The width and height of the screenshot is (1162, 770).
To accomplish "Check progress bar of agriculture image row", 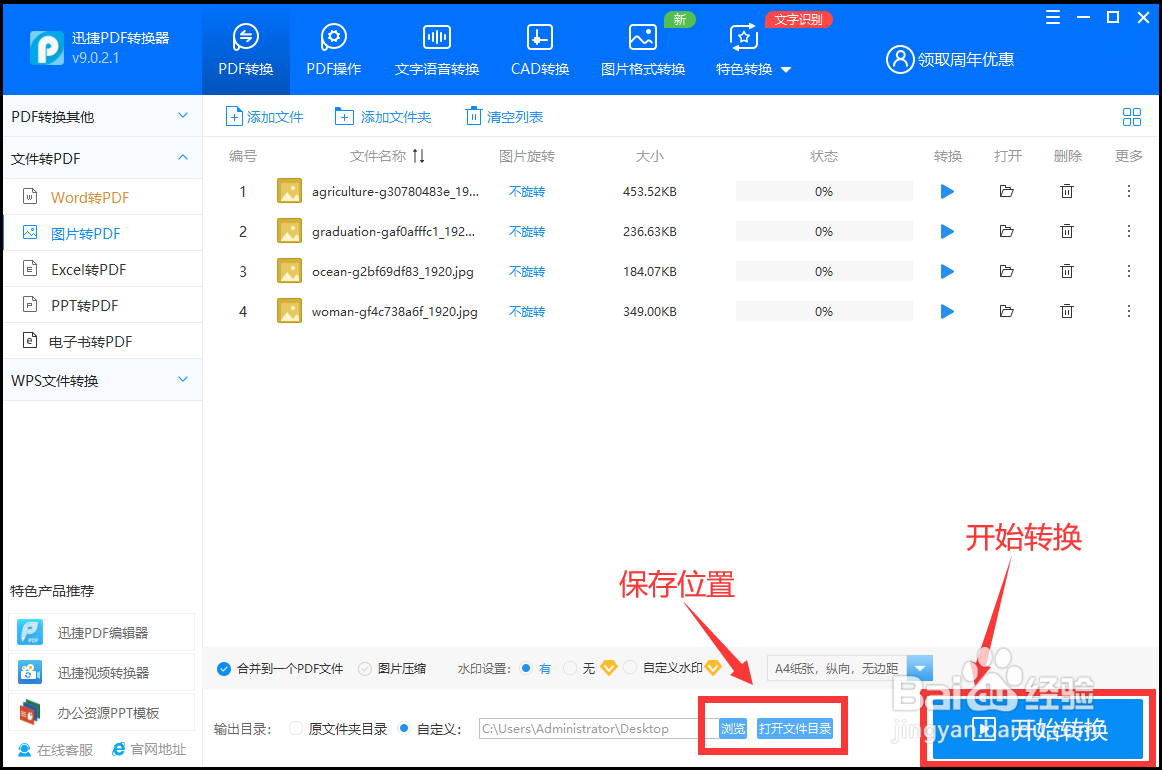I will coord(824,191).
